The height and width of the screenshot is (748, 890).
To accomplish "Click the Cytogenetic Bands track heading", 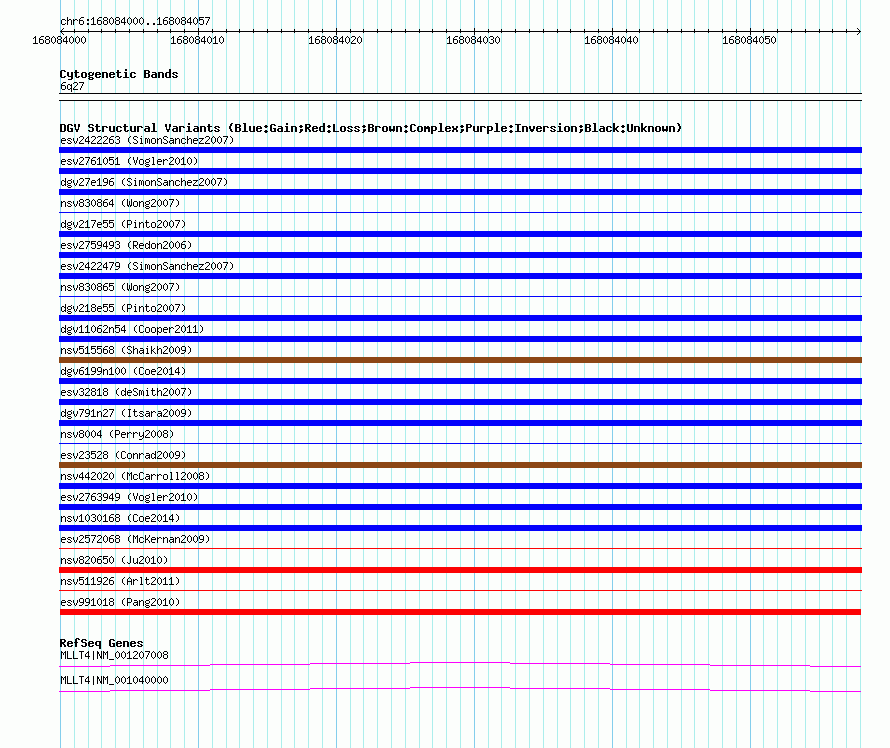I will (x=119, y=74).
